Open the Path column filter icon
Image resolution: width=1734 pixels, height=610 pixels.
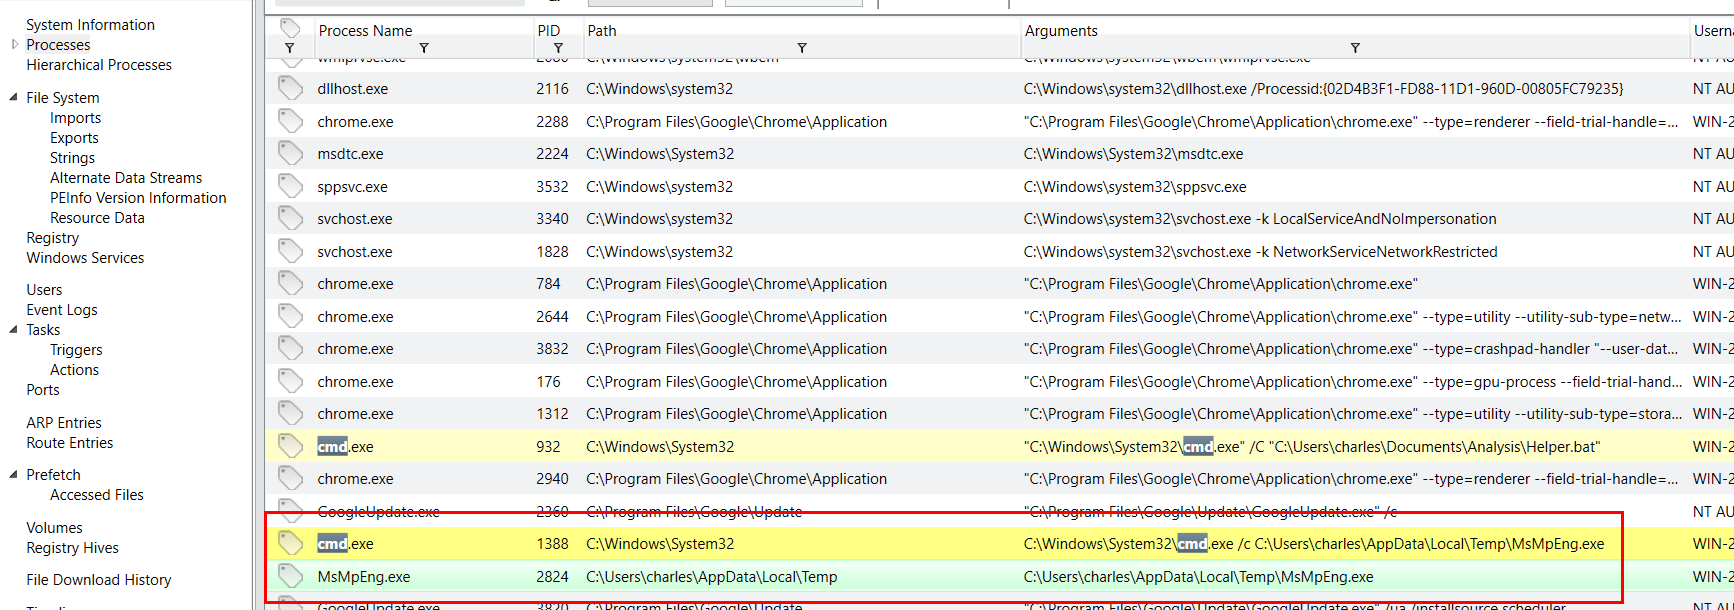802,48
